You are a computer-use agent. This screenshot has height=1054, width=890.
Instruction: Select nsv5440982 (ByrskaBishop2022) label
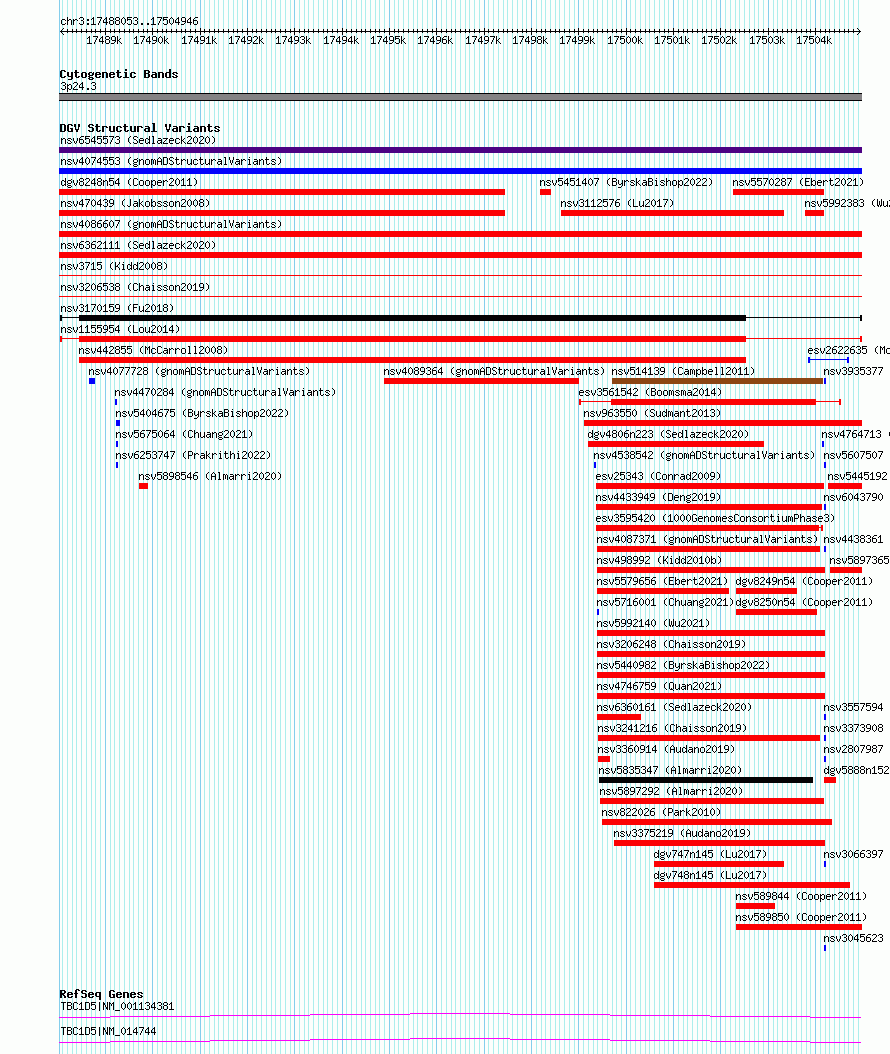683,665
